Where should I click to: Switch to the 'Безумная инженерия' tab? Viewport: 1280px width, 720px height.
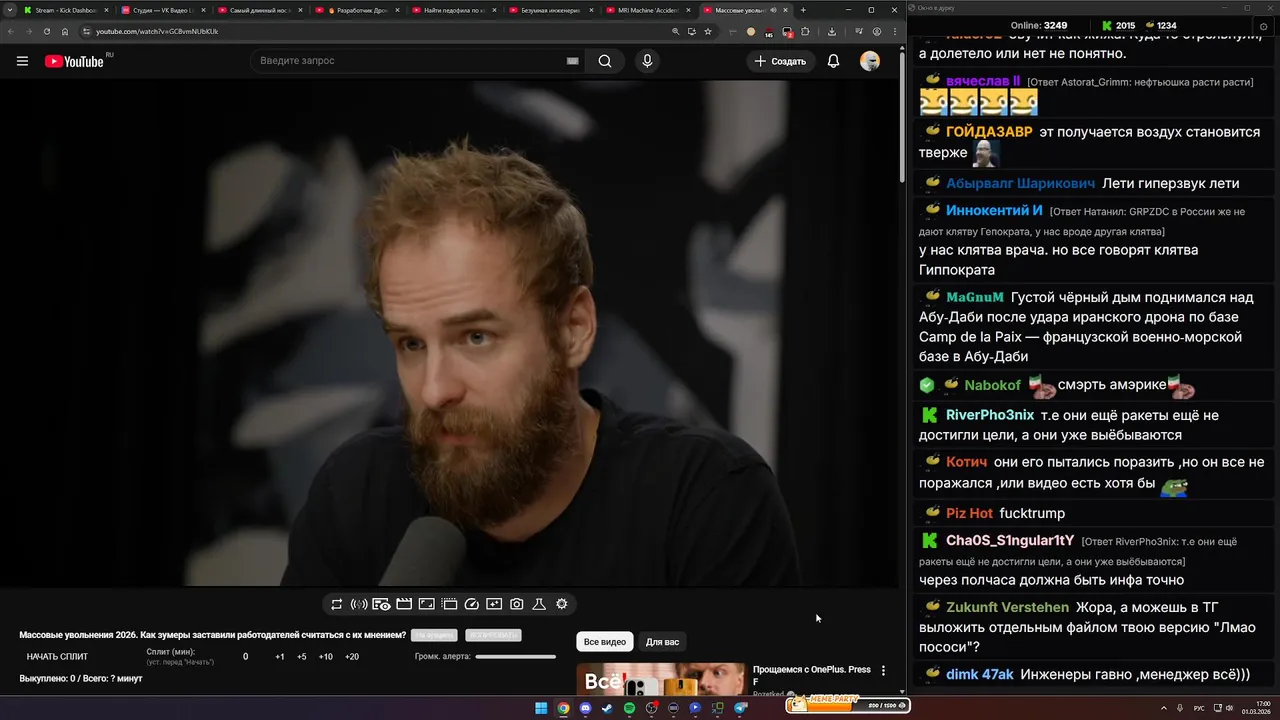(550, 10)
